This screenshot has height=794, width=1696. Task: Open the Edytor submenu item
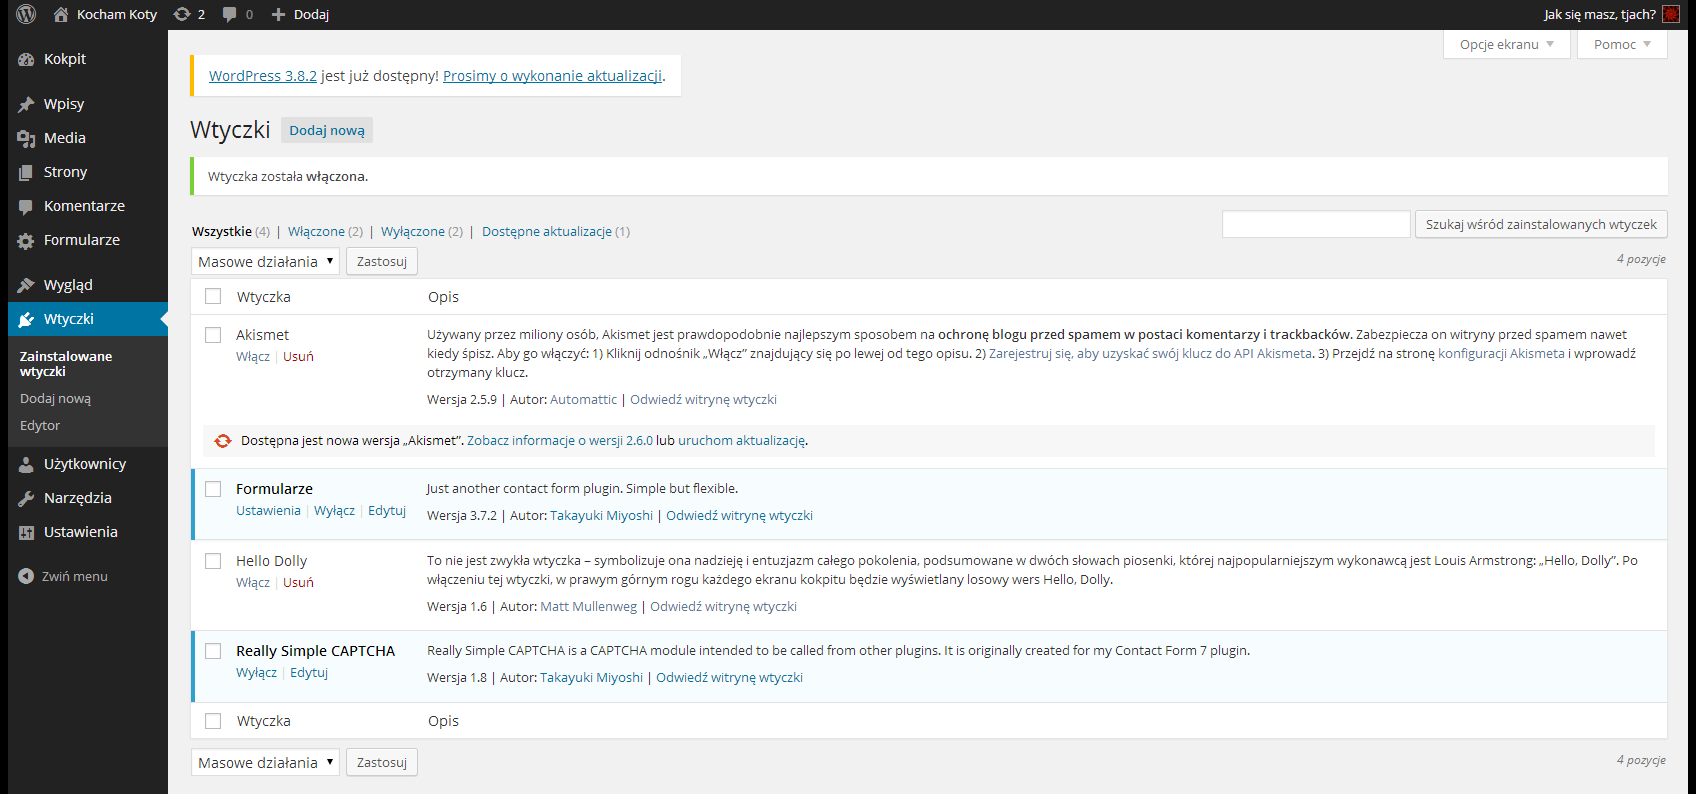coord(40,425)
